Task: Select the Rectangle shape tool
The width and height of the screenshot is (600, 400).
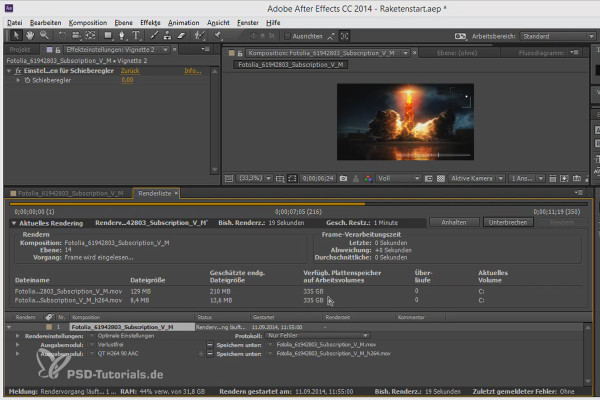Action: tap(108, 36)
